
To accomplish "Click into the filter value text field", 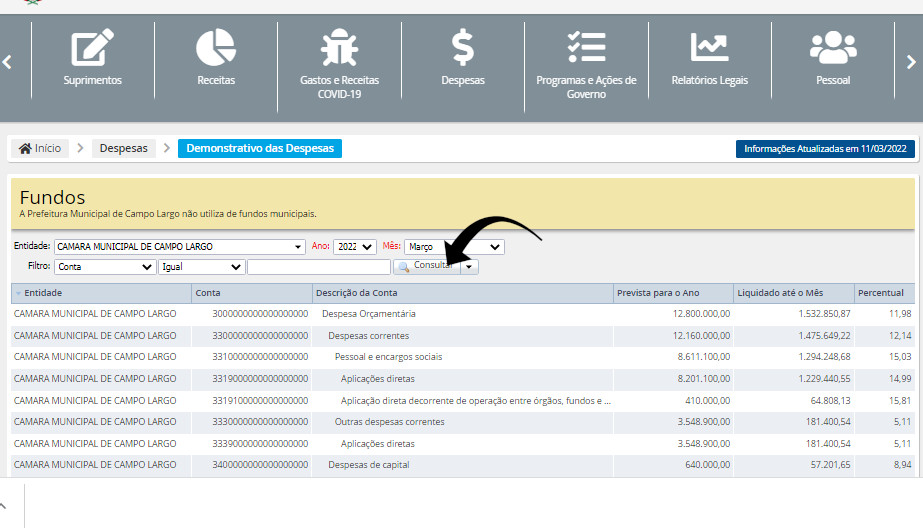I will tap(318, 267).
